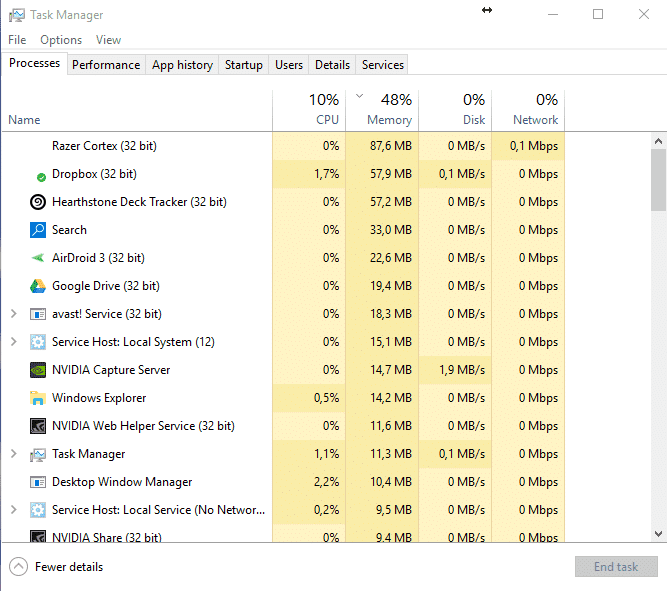Click the 1,9 MB/s disk value
Image resolution: width=667 pixels, height=591 pixels.
tap(462, 370)
